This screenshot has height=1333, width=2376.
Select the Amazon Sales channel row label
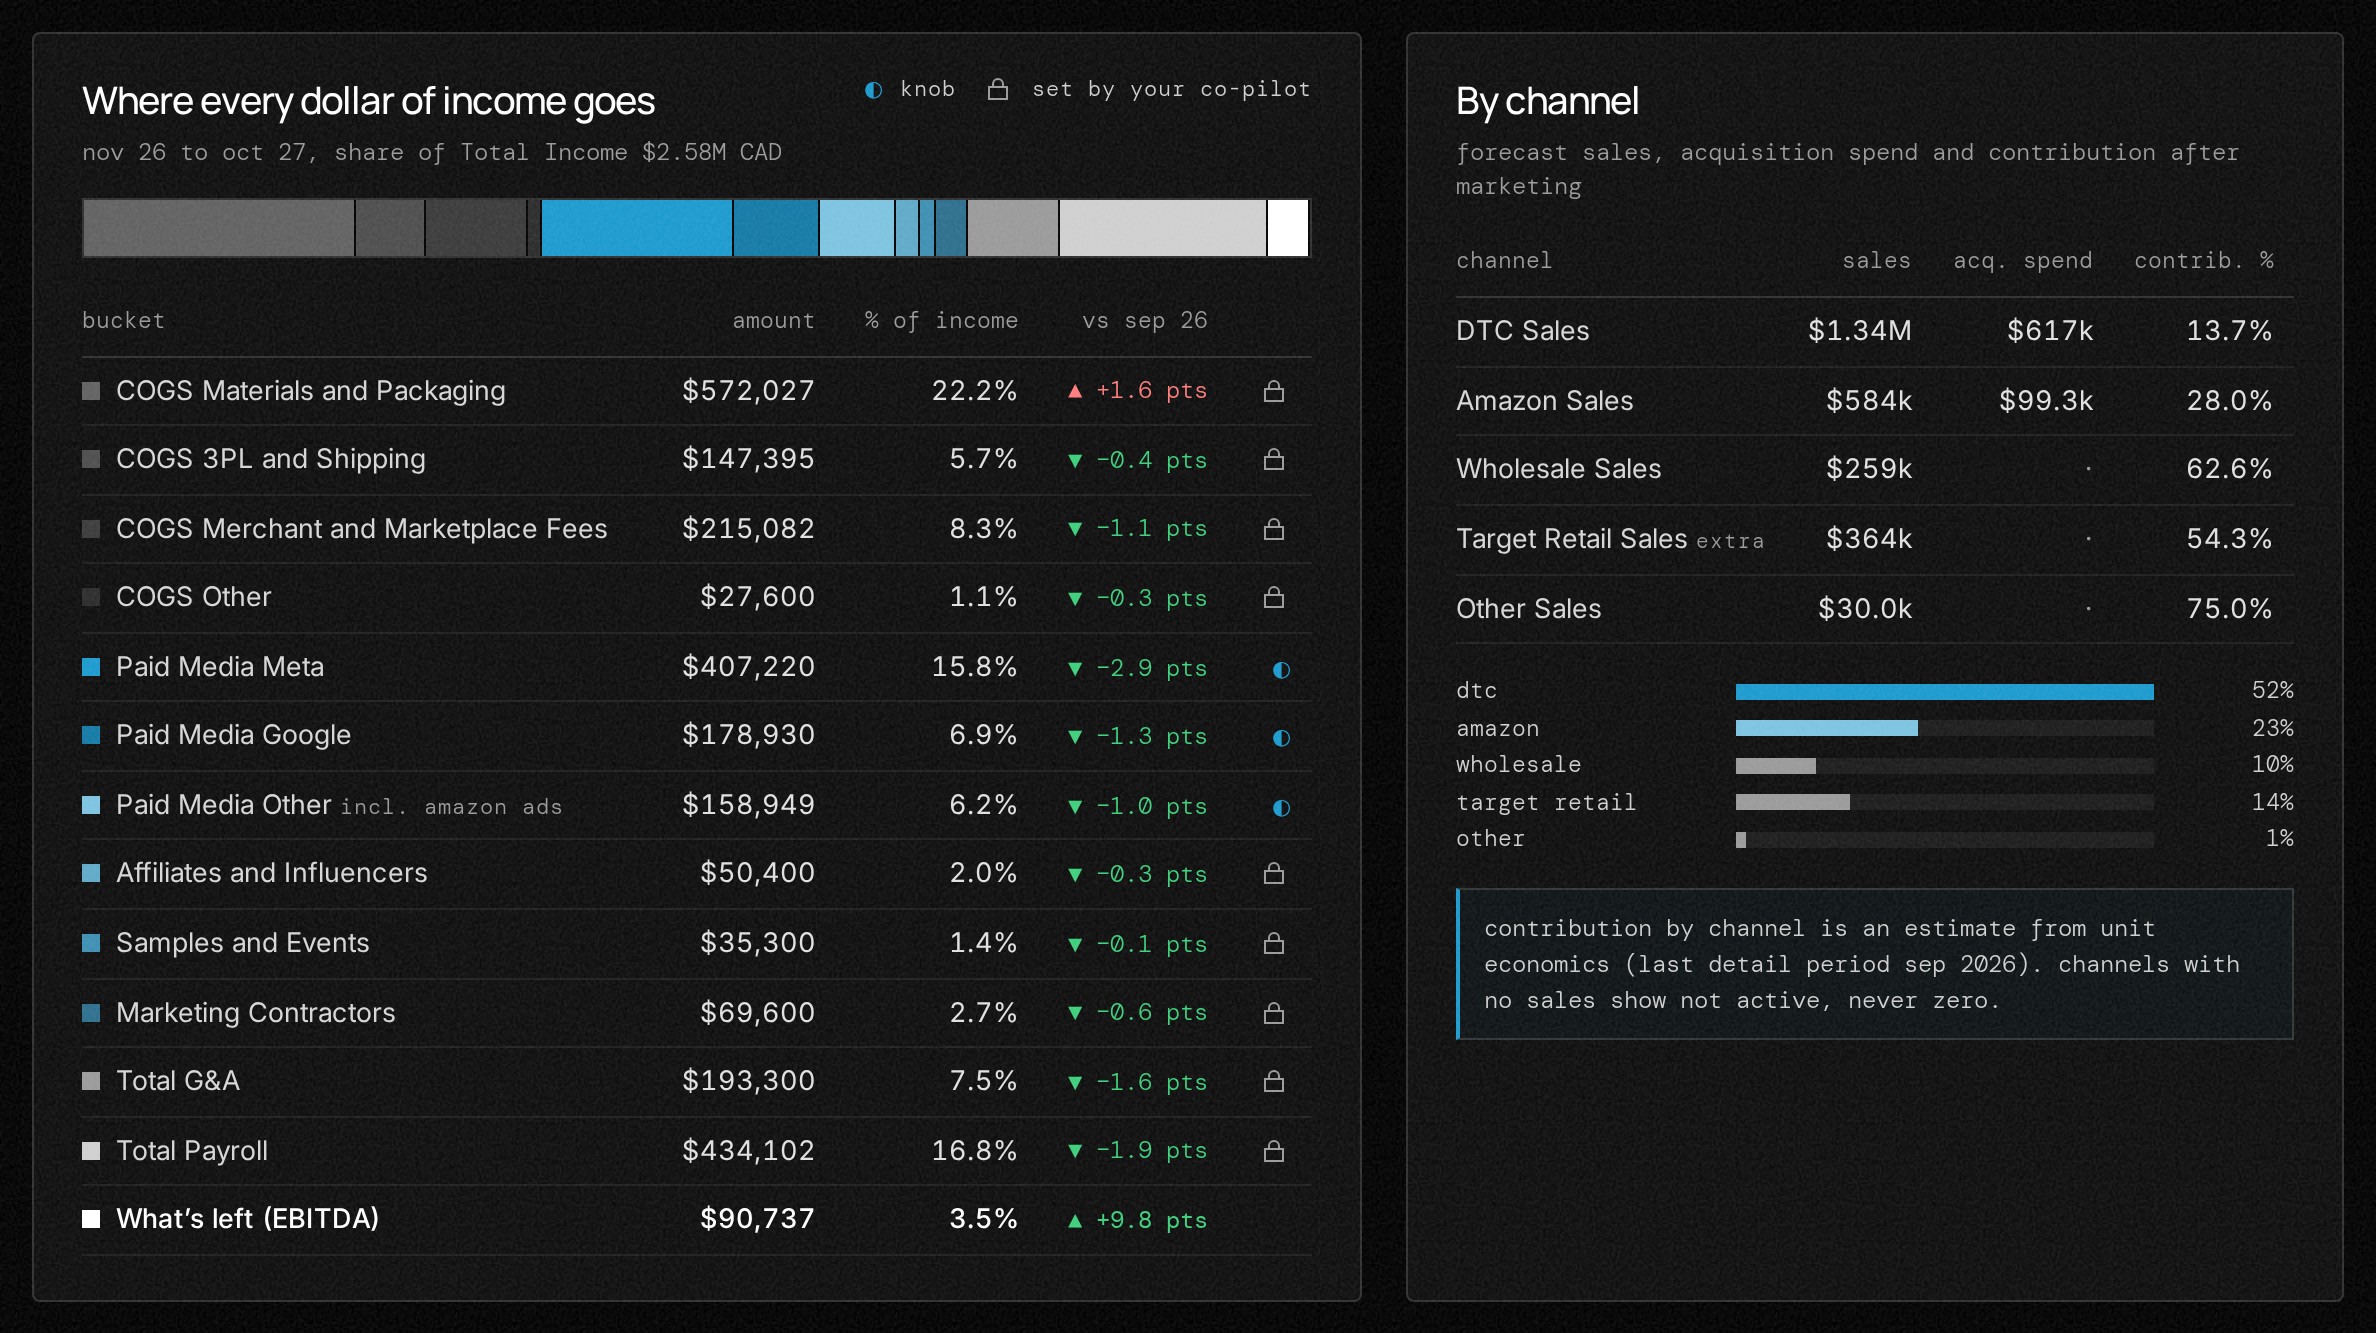point(1544,401)
